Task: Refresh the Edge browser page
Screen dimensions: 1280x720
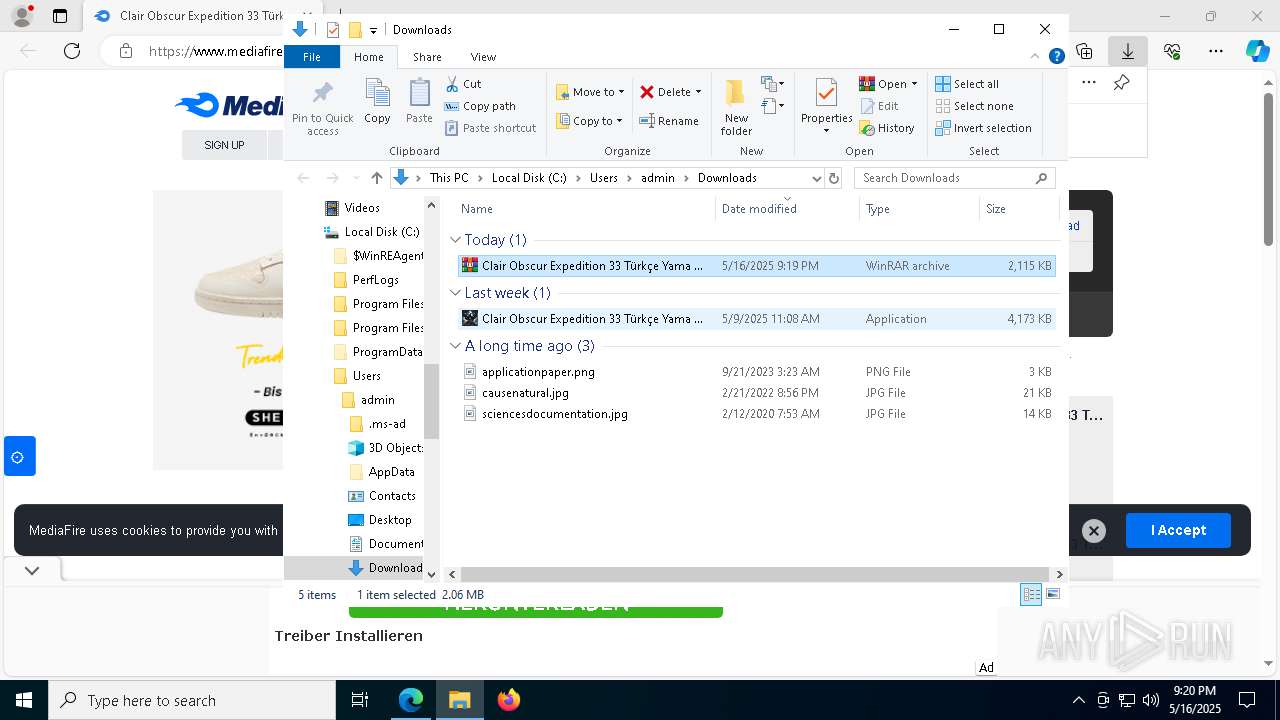Action: pos(71,51)
